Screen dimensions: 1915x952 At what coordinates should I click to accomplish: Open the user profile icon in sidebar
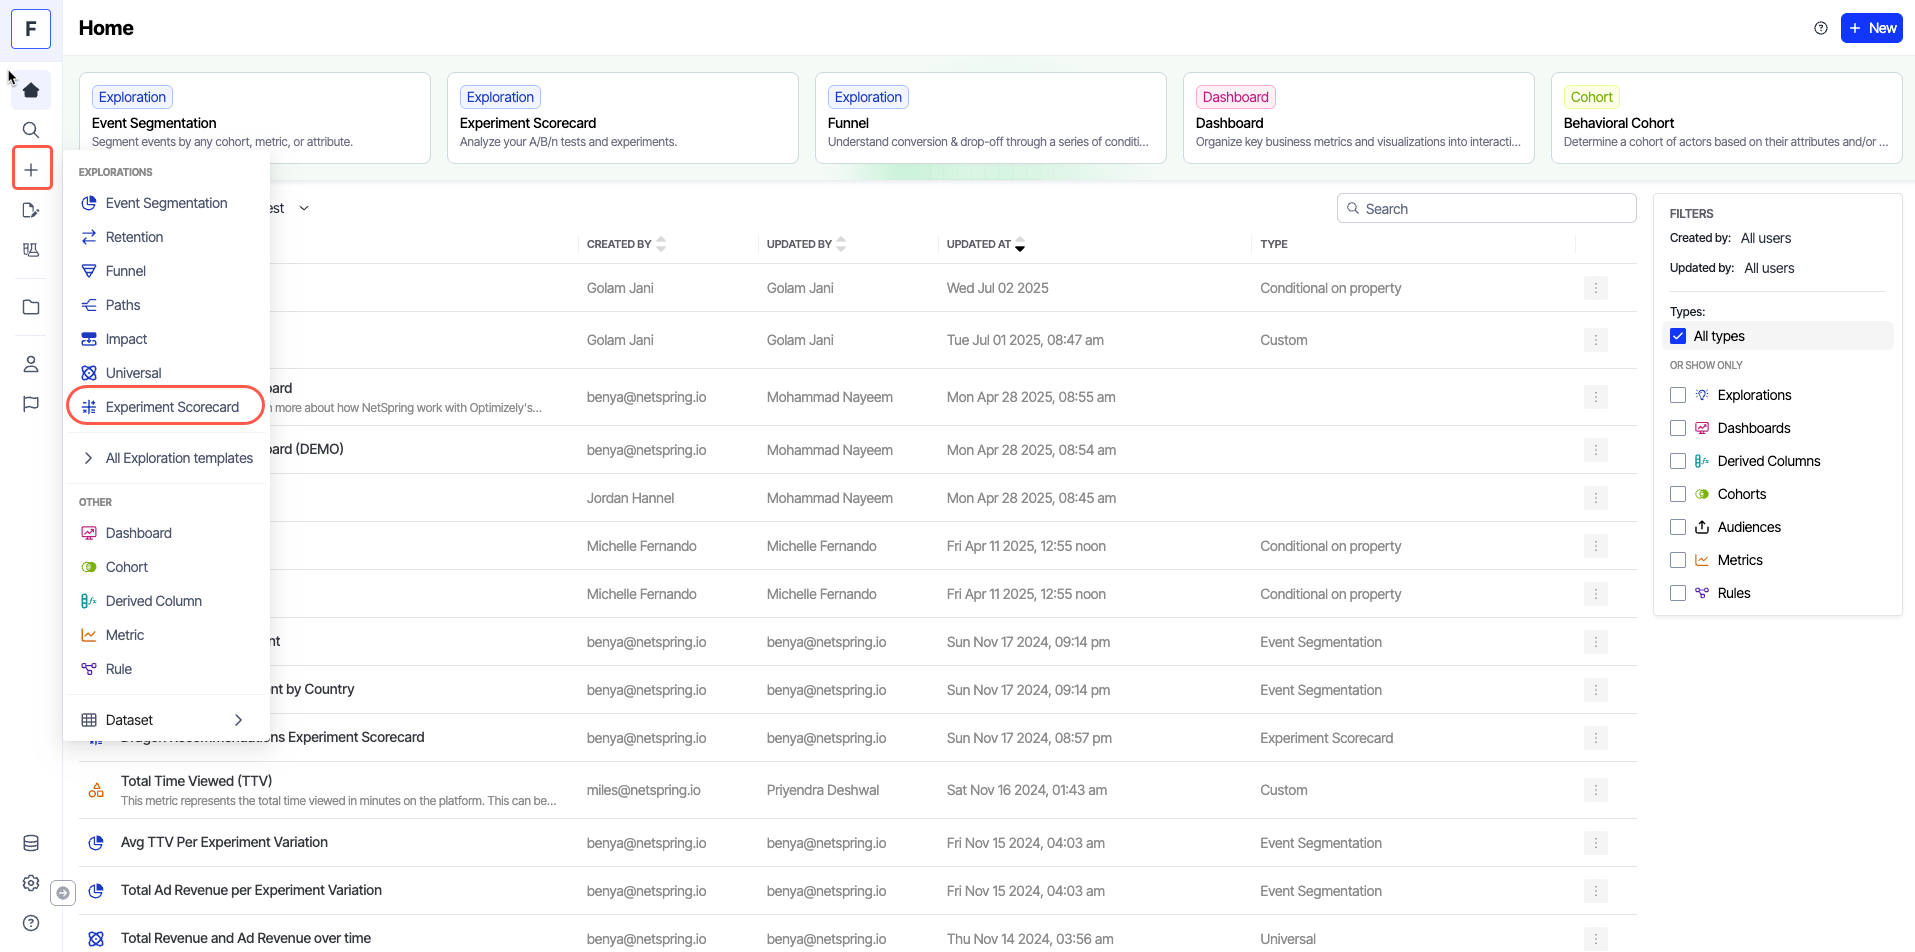click(31, 364)
